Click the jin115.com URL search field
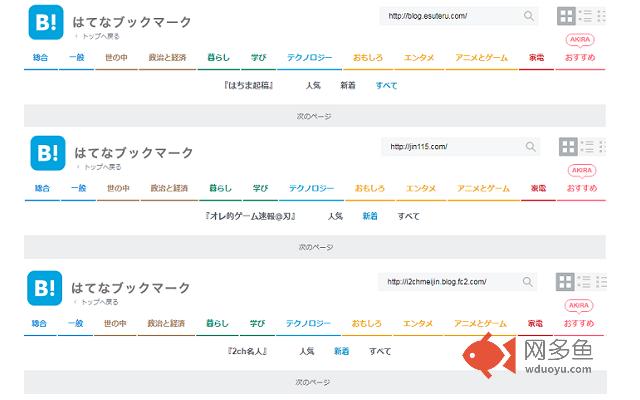 click(x=450, y=147)
